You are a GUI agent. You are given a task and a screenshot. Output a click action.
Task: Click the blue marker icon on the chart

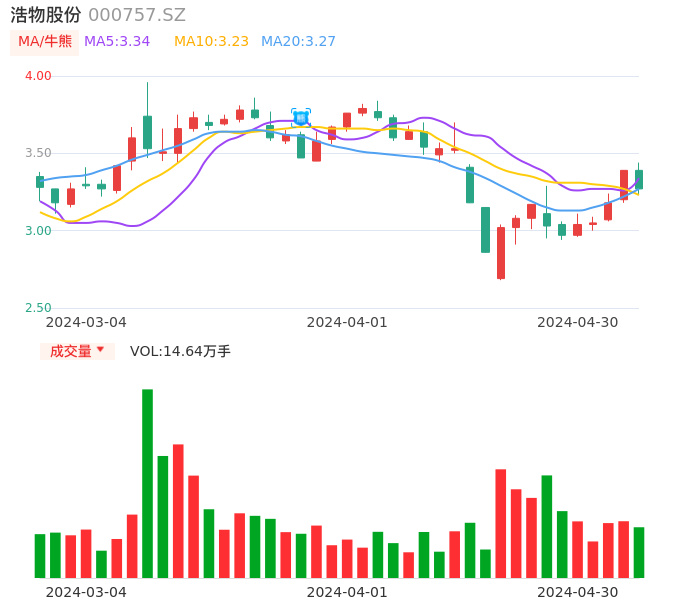(x=301, y=117)
